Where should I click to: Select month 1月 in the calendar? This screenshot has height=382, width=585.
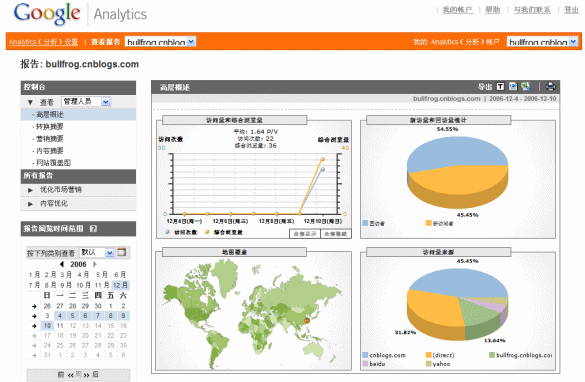pos(34,275)
